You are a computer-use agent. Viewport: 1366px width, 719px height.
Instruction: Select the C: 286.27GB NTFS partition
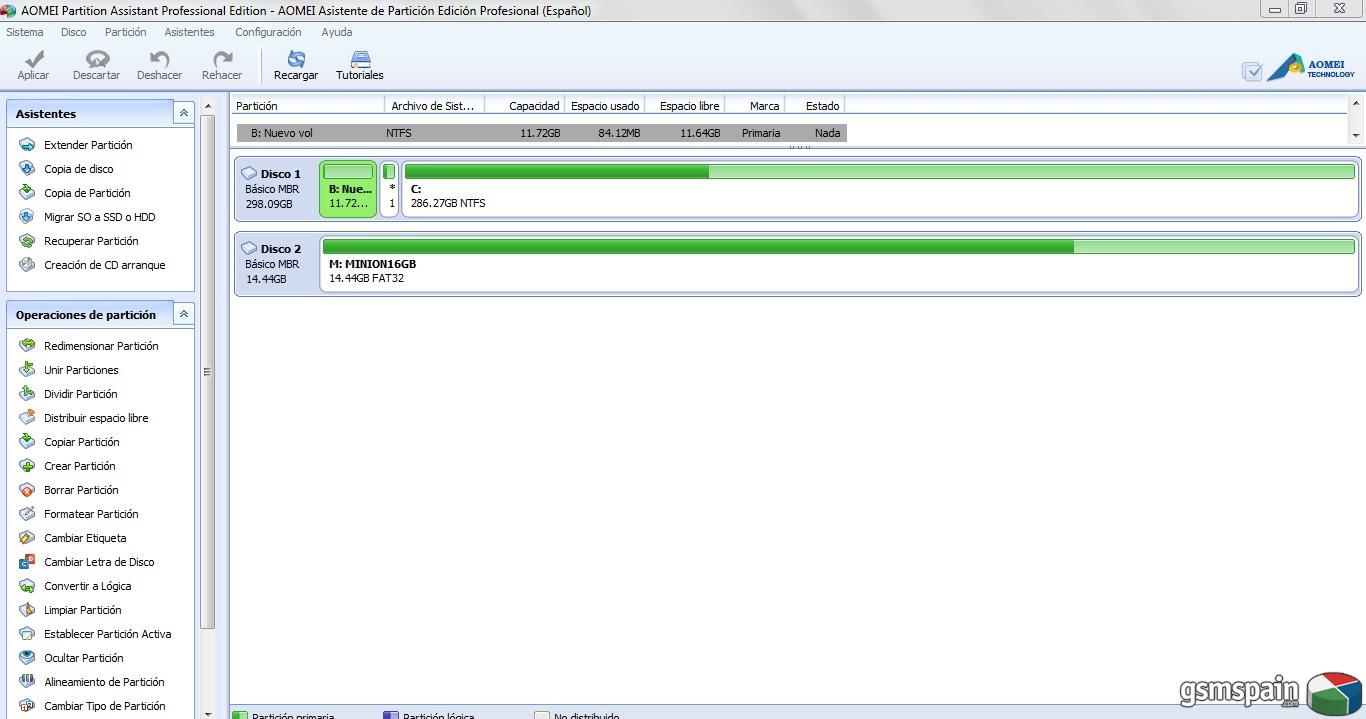click(x=880, y=189)
